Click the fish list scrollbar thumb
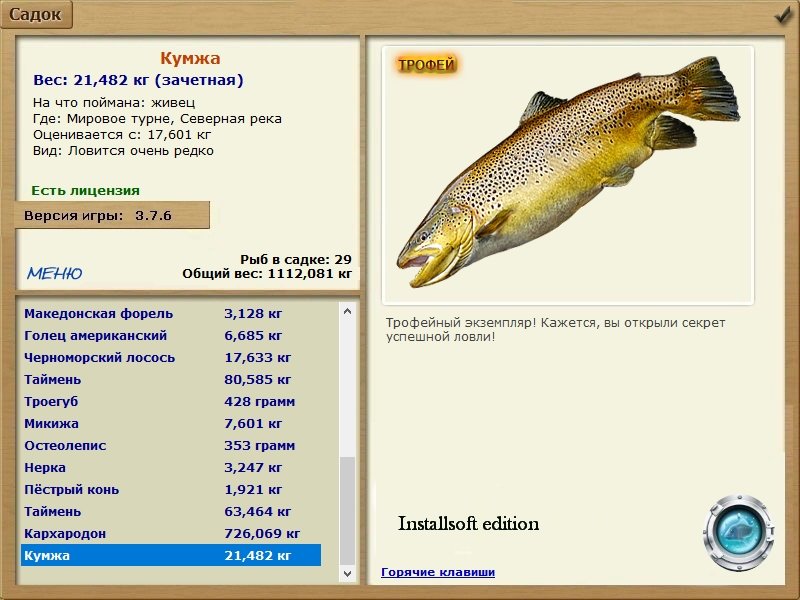 [347, 511]
